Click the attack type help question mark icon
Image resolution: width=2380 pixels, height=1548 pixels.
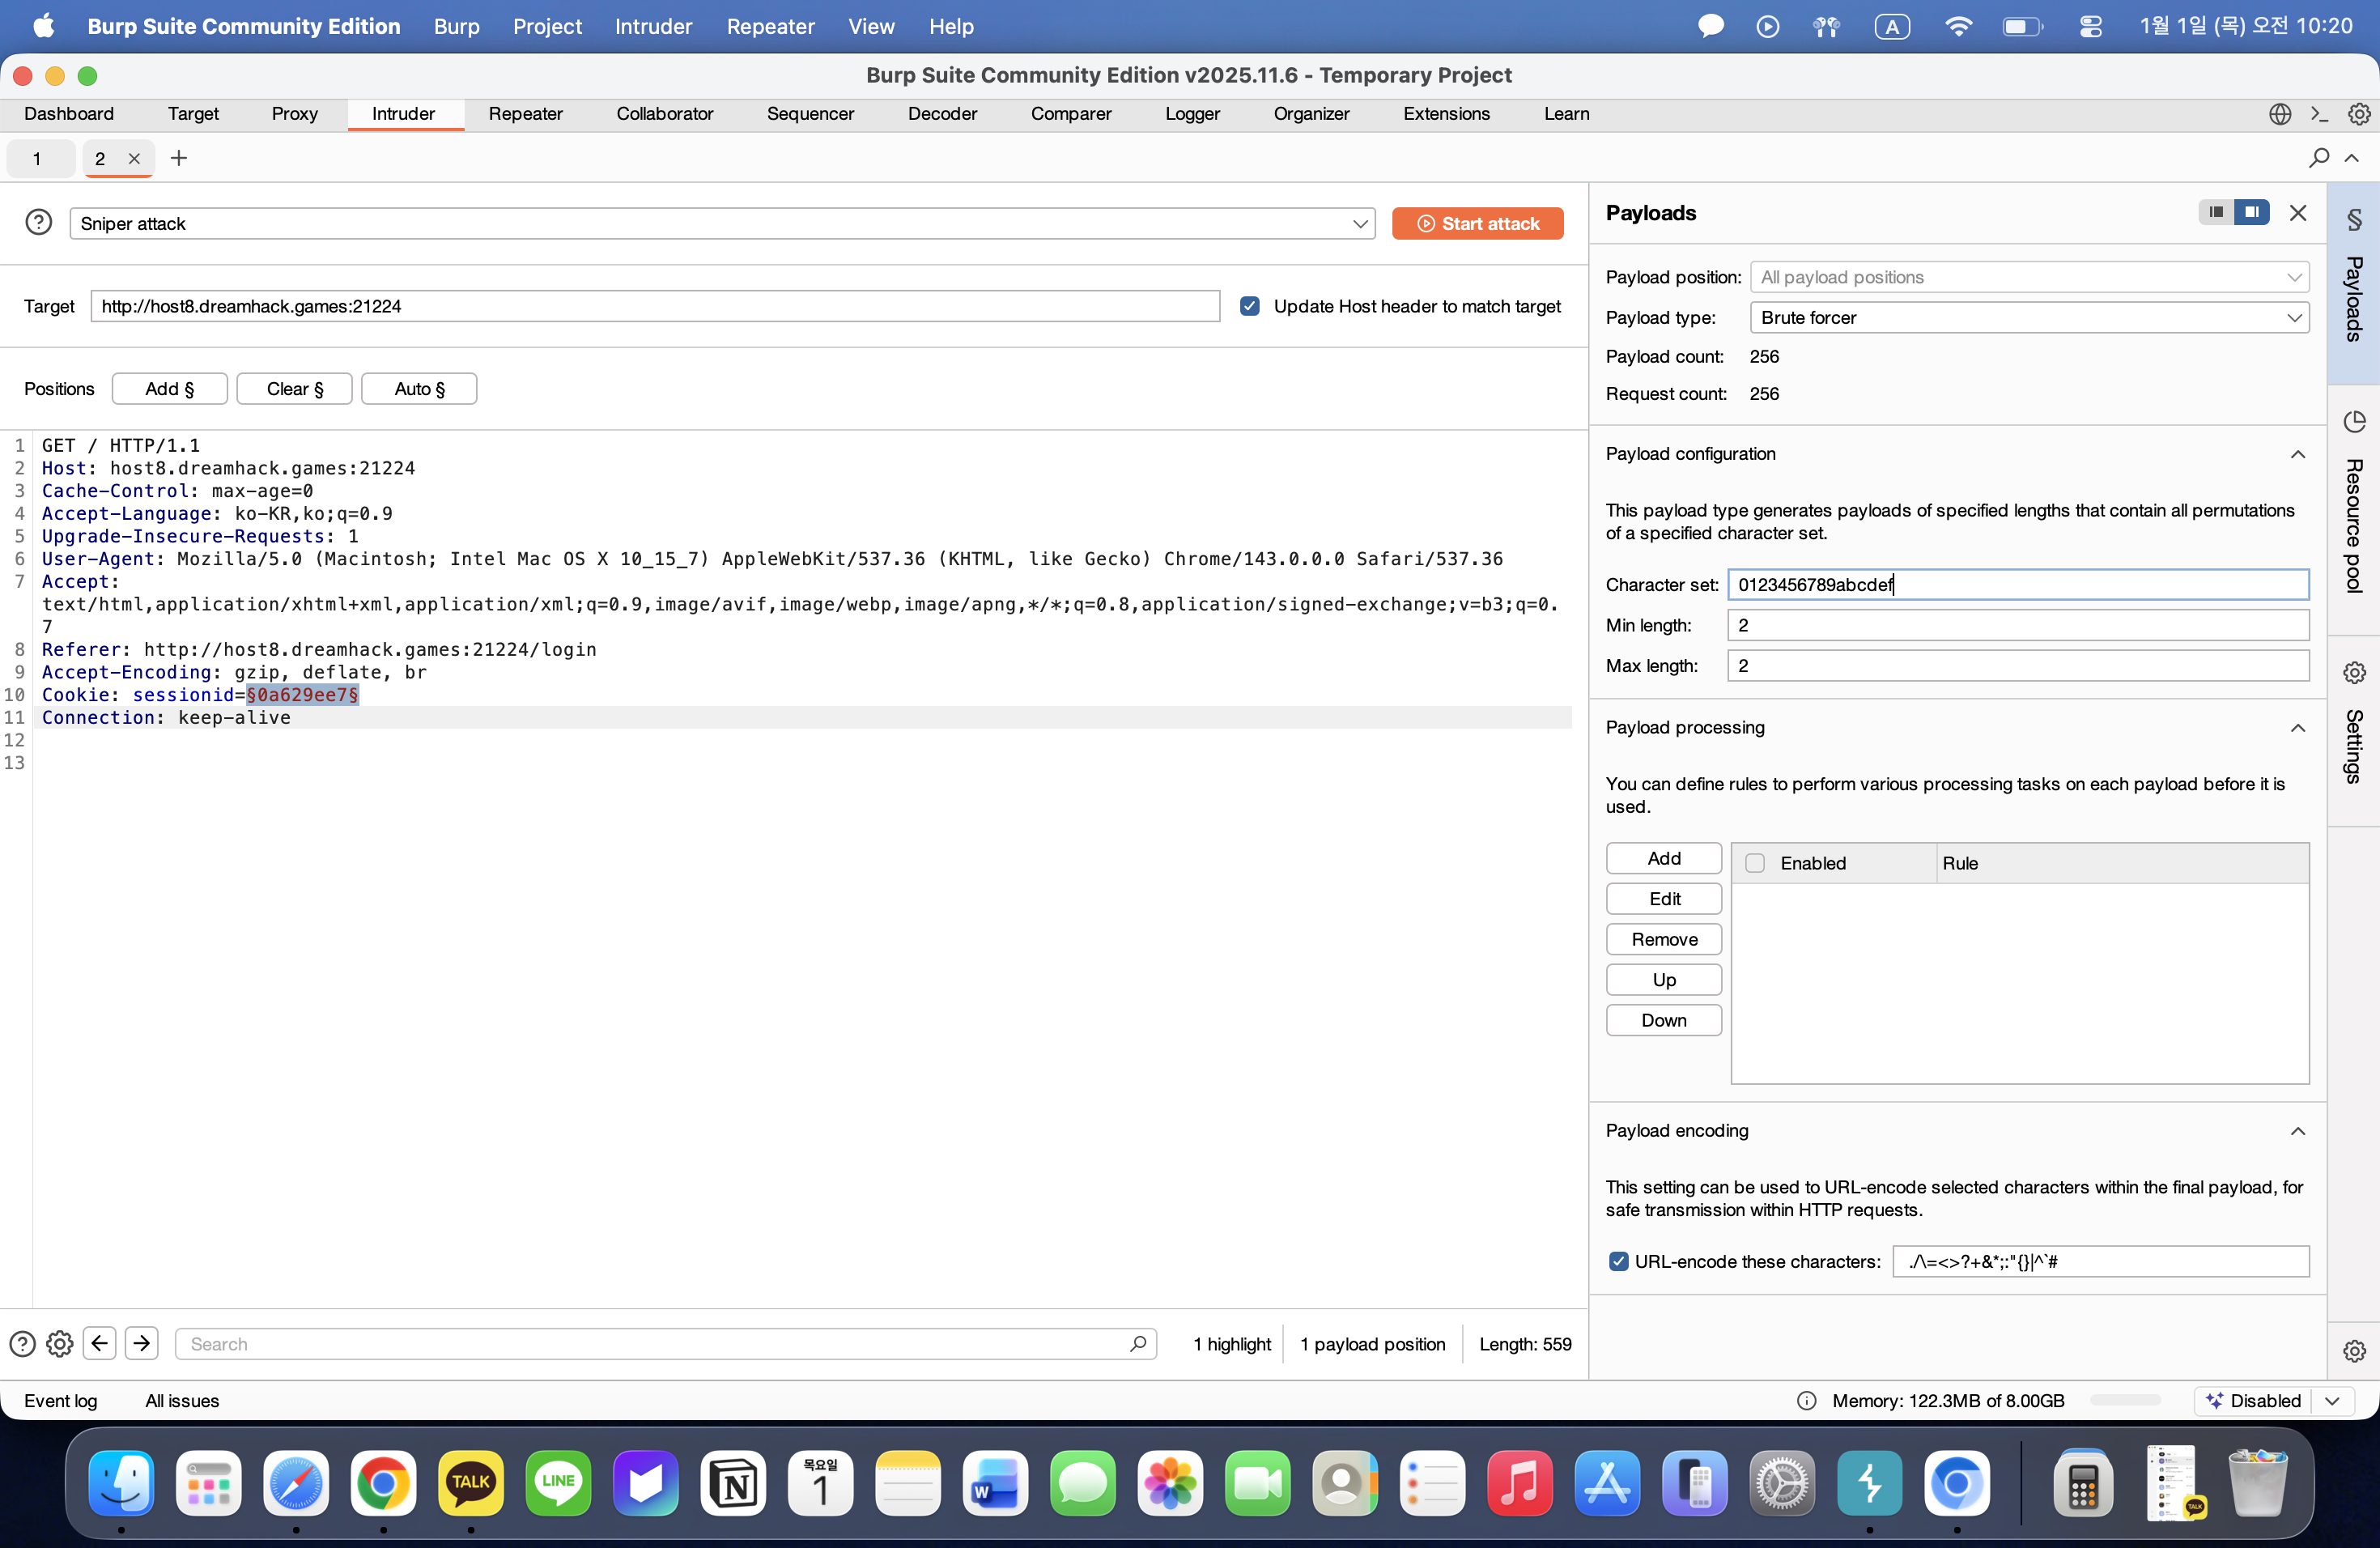[x=38, y=222]
